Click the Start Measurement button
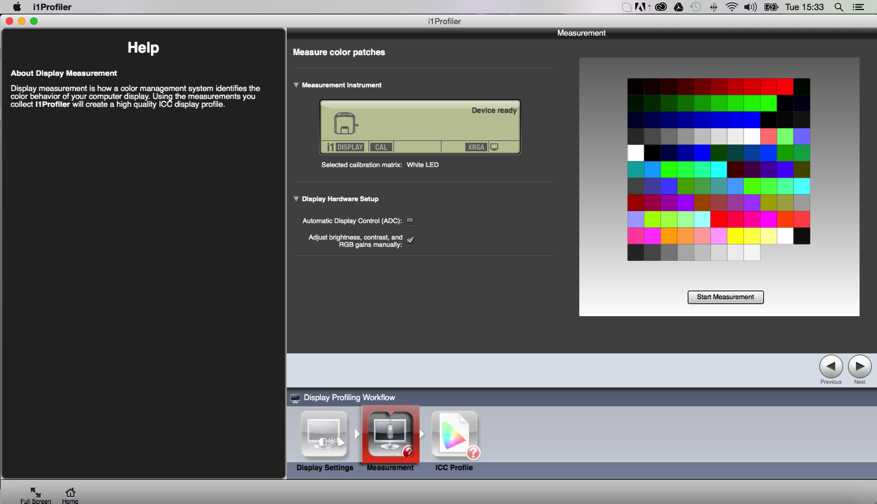877x504 pixels. coord(725,297)
